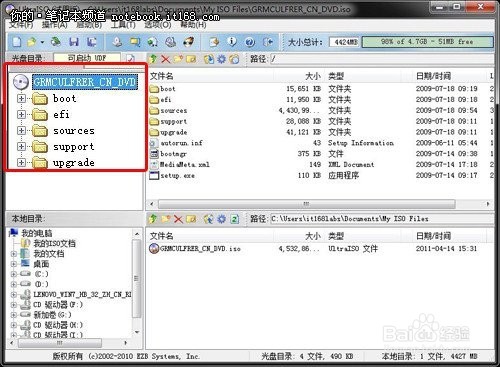Click the green refresh icon in local toolbar

click(x=235, y=219)
